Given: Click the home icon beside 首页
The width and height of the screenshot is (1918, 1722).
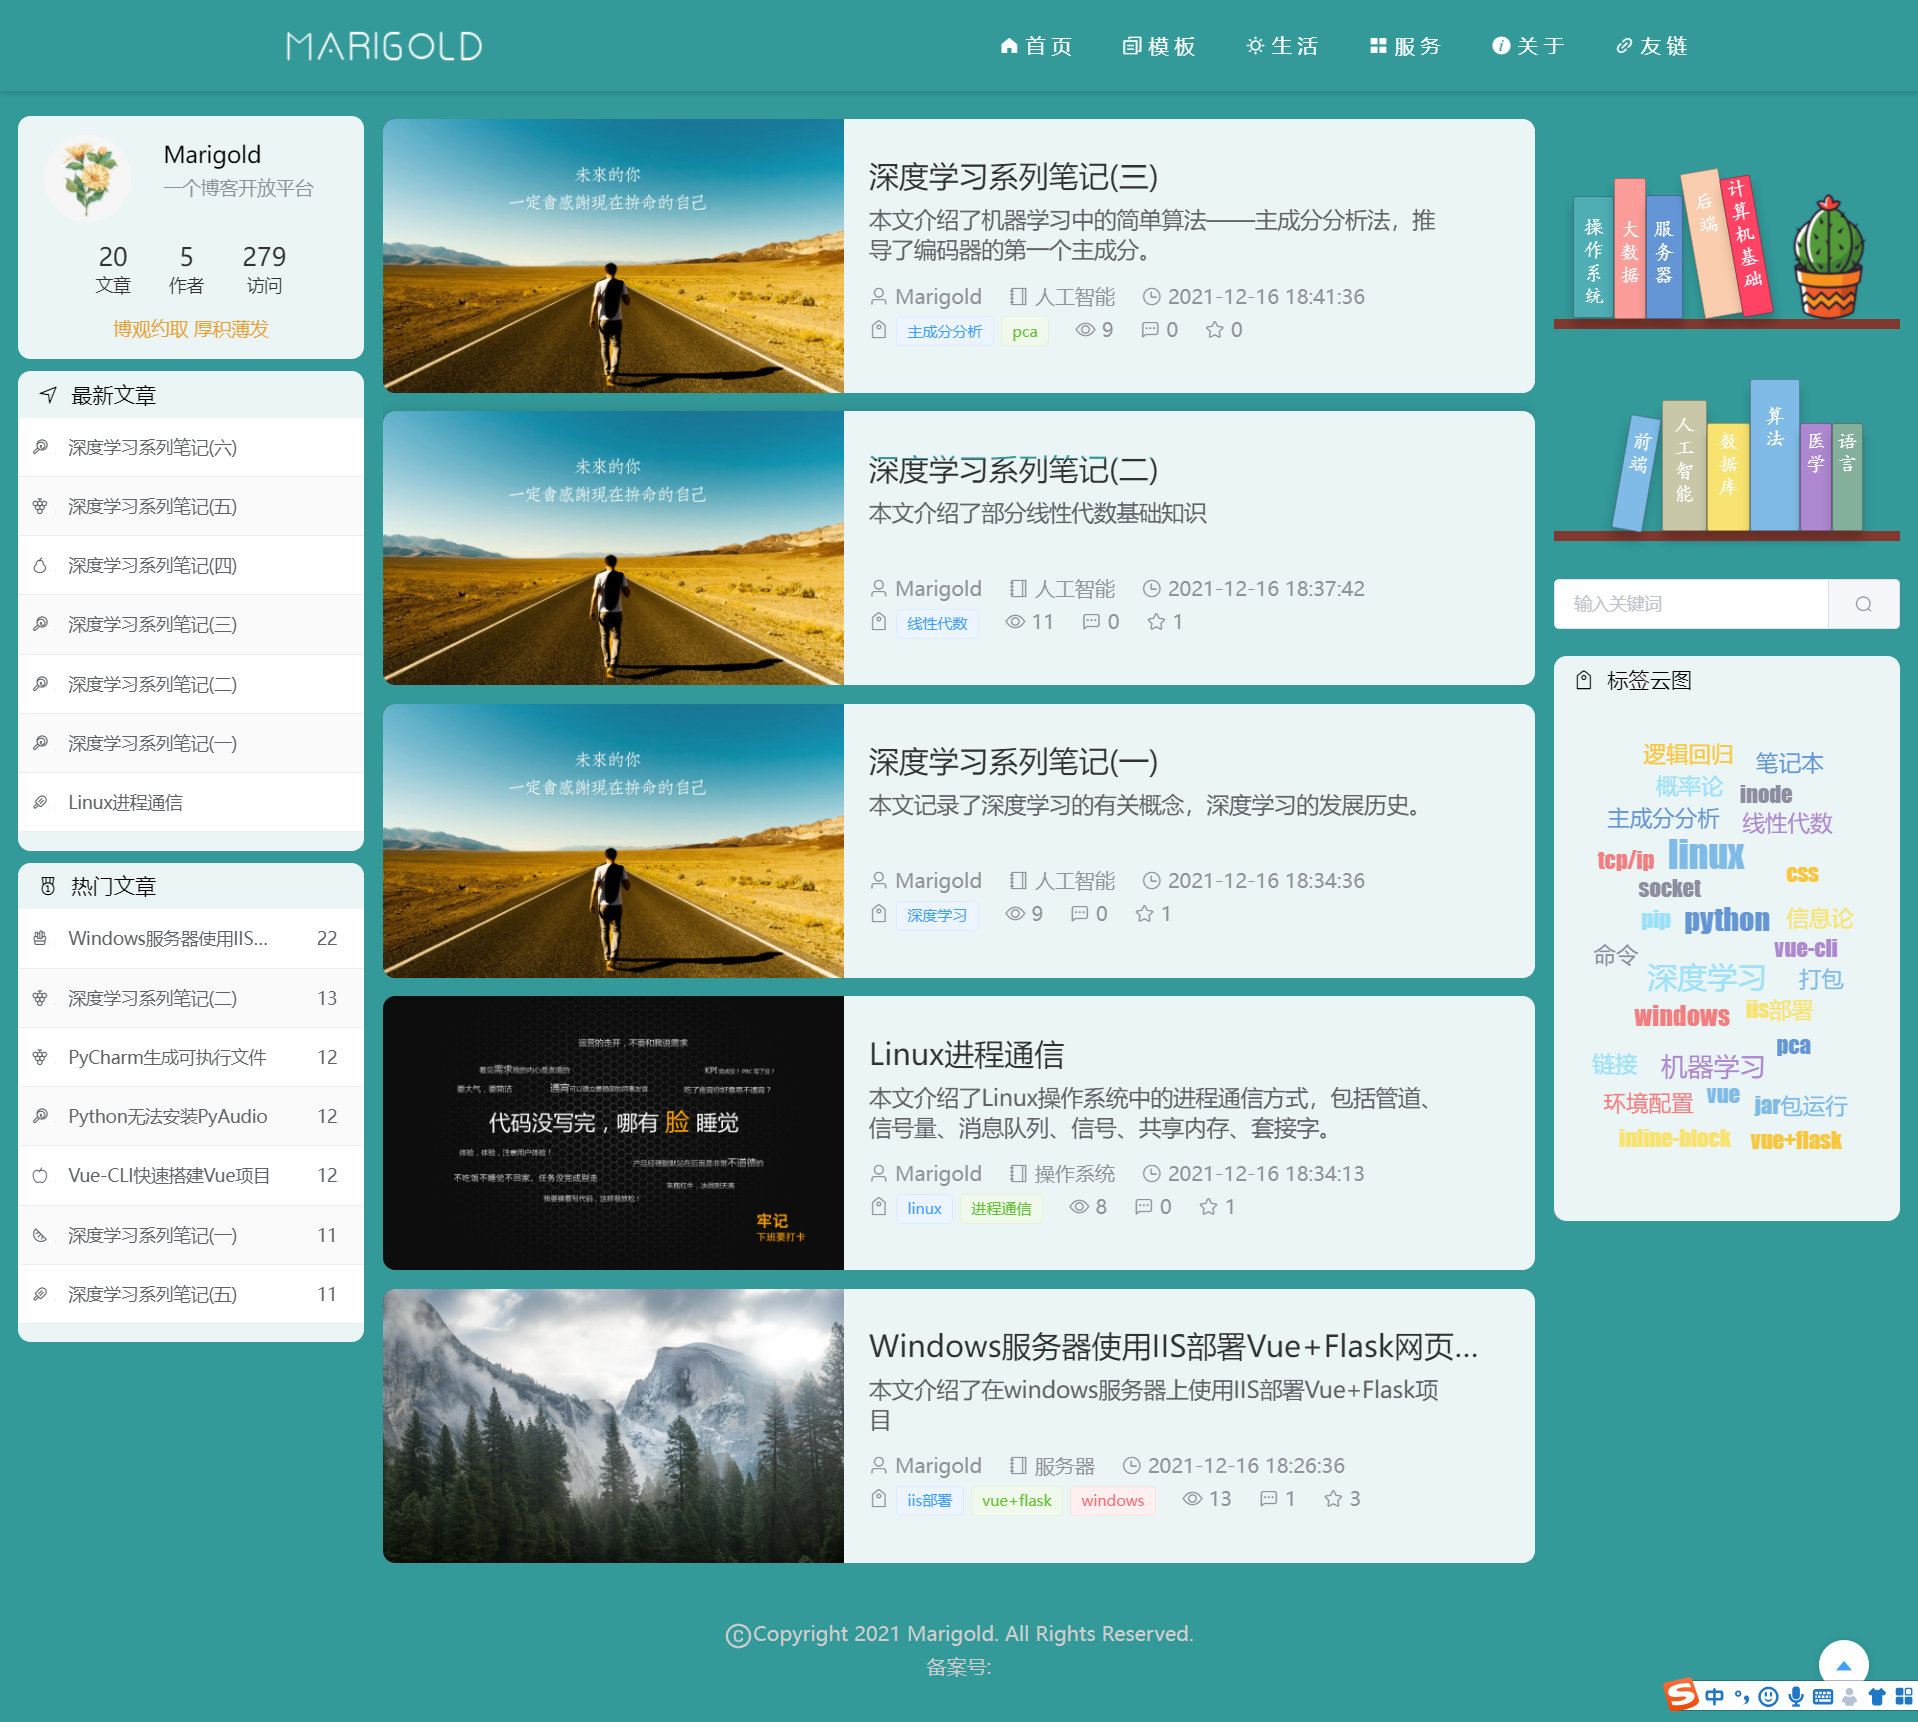Looking at the screenshot, I should click(x=1008, y=46).
